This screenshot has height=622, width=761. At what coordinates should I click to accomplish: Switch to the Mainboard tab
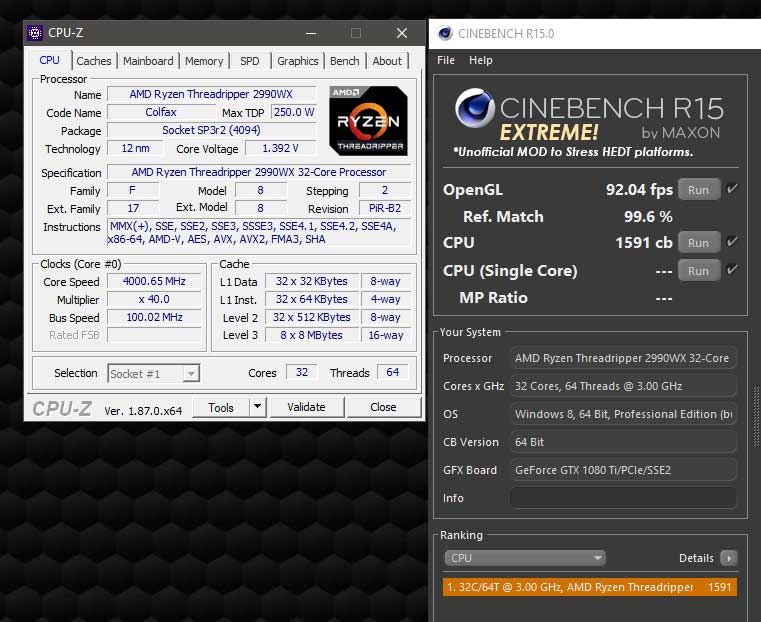click(148, 61)
